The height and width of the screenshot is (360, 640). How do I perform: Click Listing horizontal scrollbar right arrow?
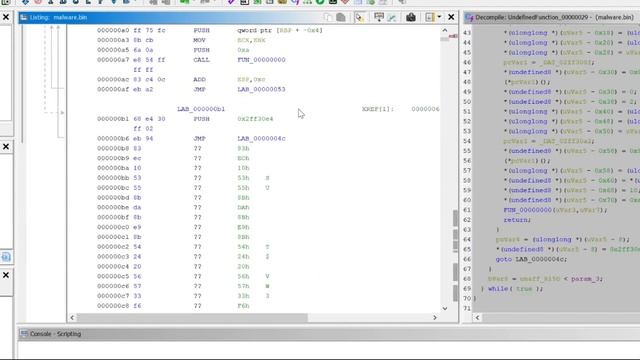tap(435, 318)
